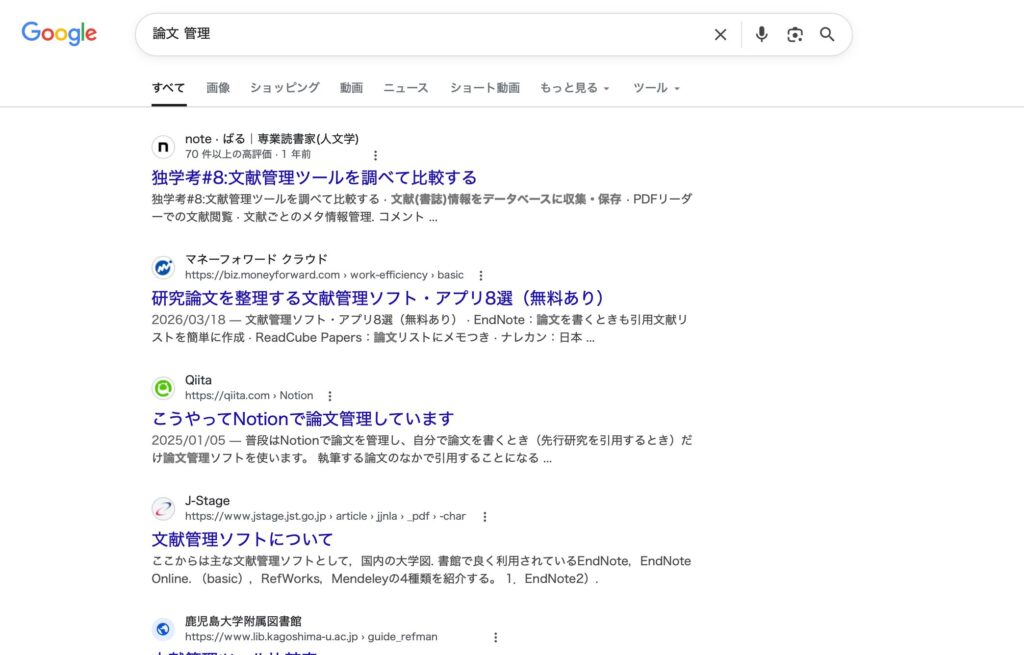Click the Google logo

click(x=59, y=33)
